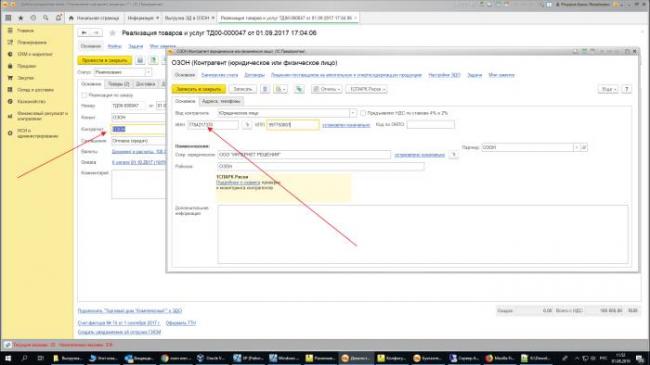Click the highlighted Контрагент field
This screenshot has height=365, width=650.
138,129
